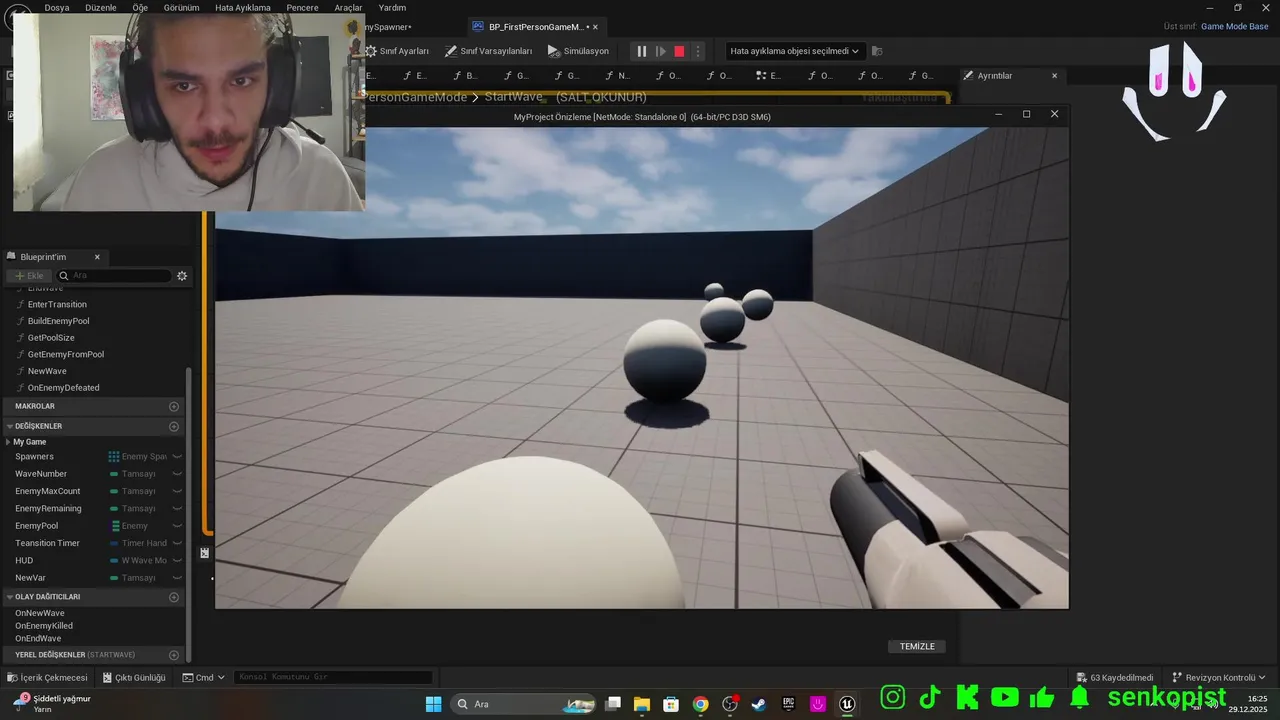Advance one frame with the step button

pyautogui.click(x=661, y=51)
